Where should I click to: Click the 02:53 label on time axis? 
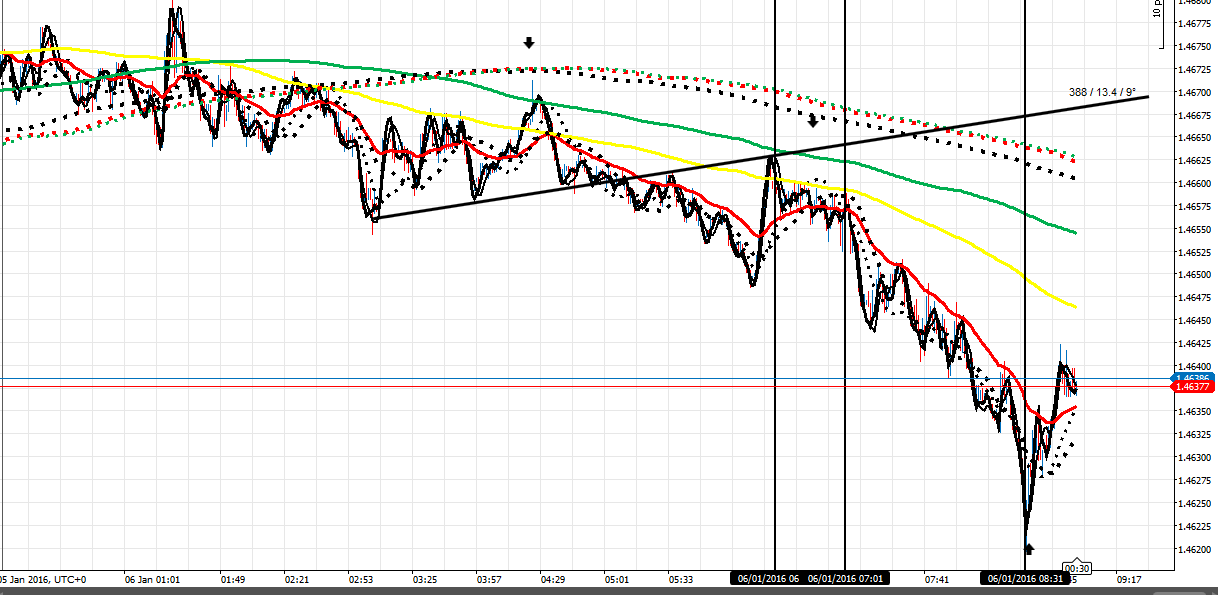tap(361, 579)
